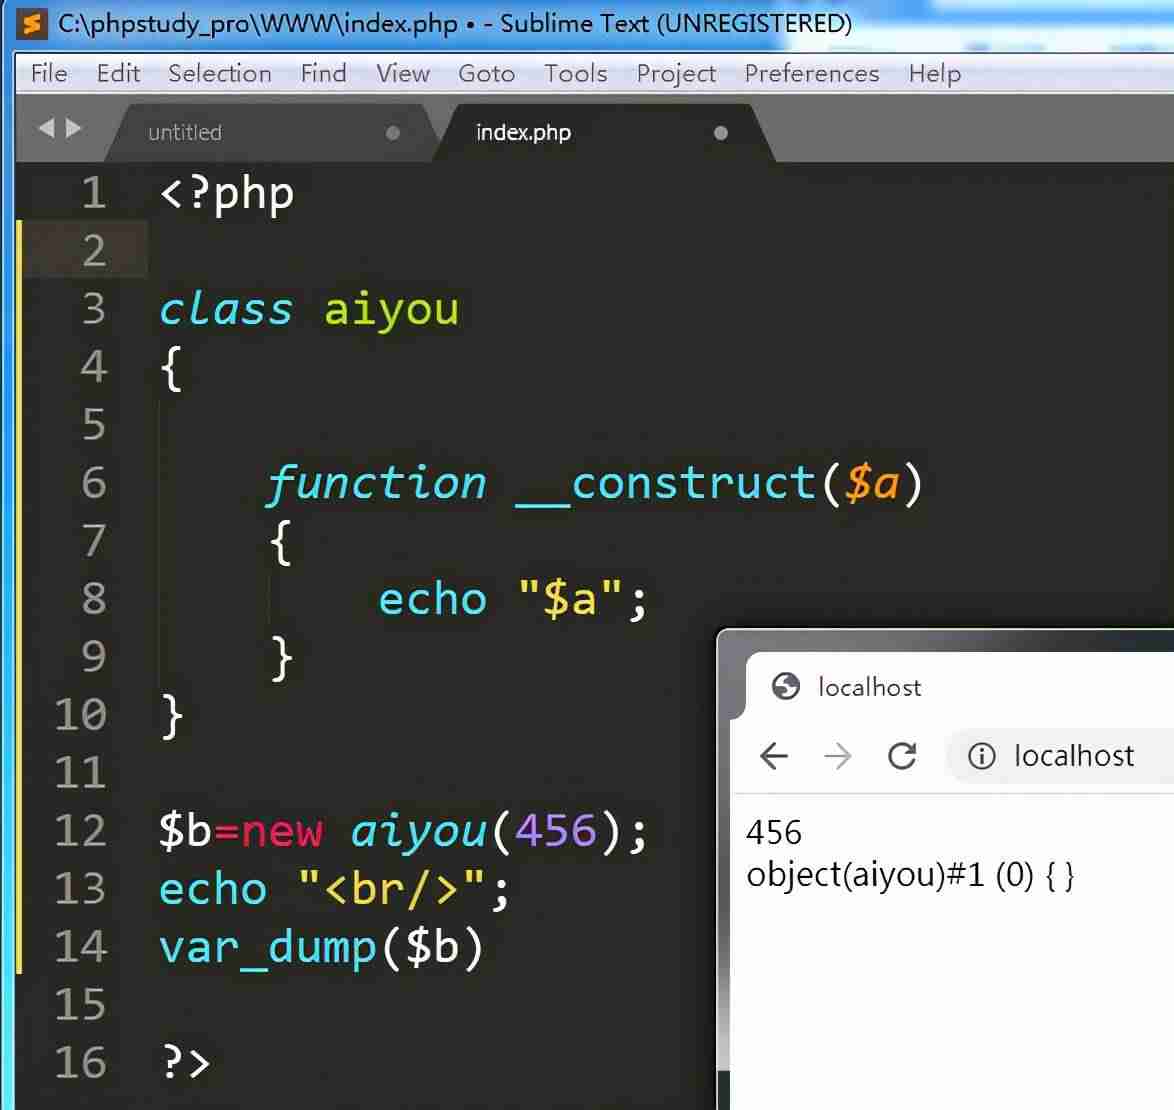Viewport: 1174px width, 1110px height.
Task: Click the "class" keyword on line 3
Action: point(226,310)
